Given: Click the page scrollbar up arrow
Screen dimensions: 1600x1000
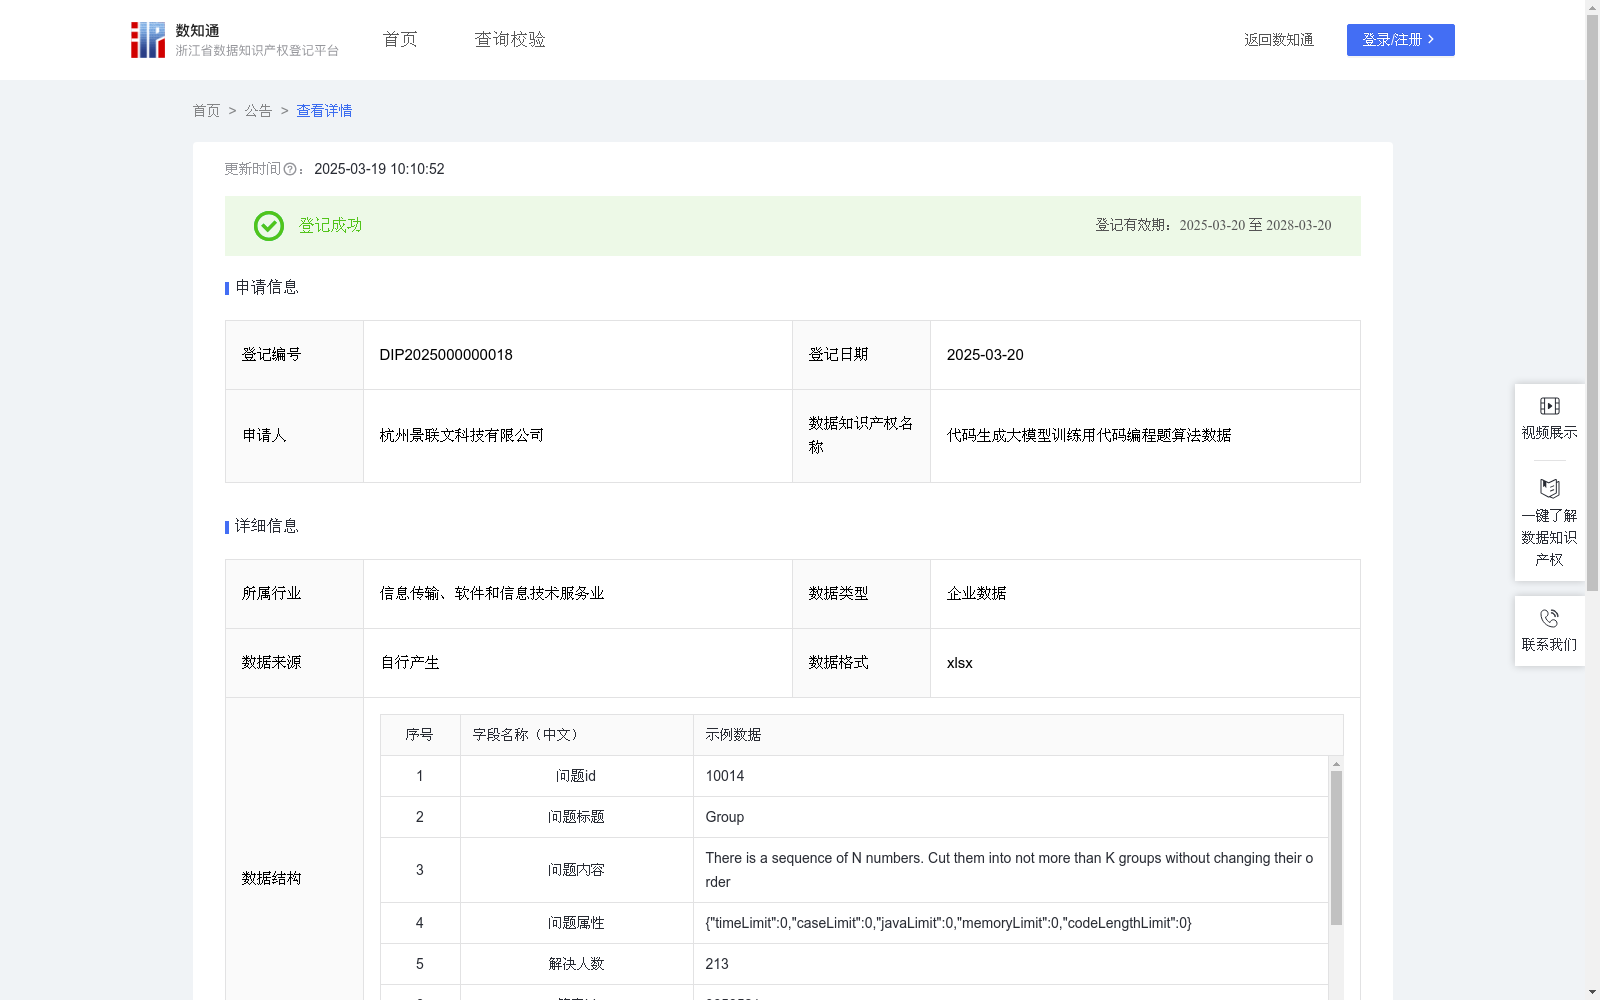Looking at the screenshot, I should [x=1592, y=7].
